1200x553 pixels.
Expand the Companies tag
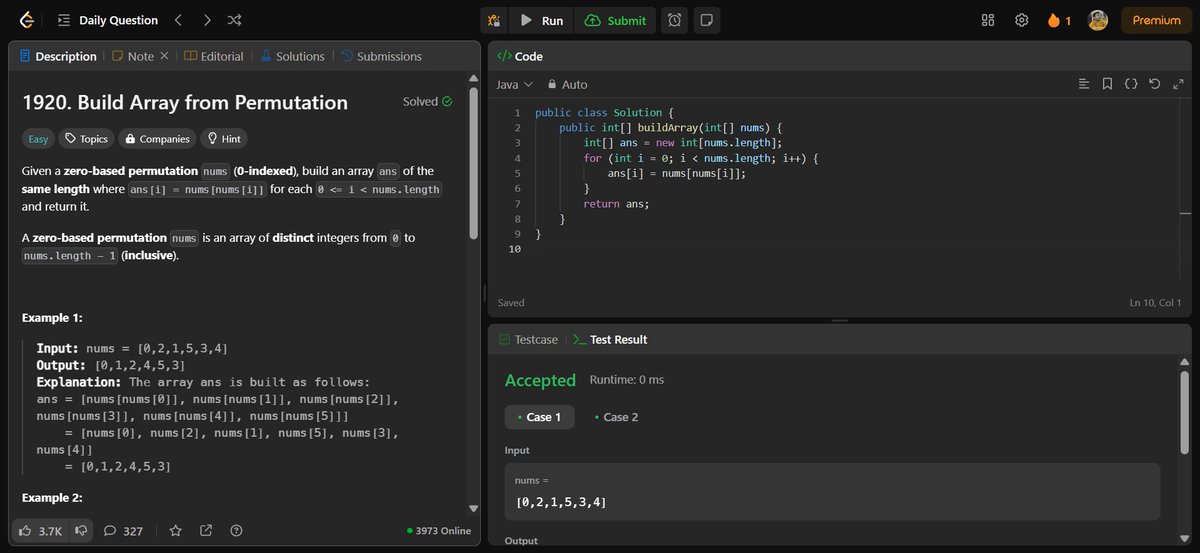coord(156,139)
